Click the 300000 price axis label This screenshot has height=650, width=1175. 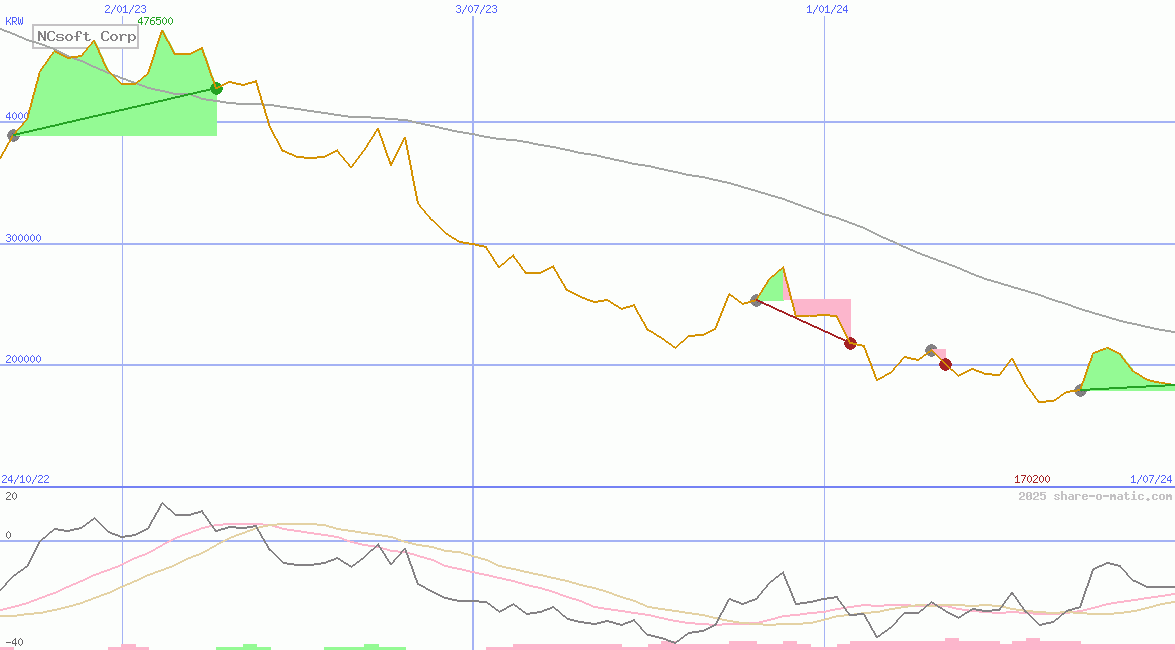[25, 238]
